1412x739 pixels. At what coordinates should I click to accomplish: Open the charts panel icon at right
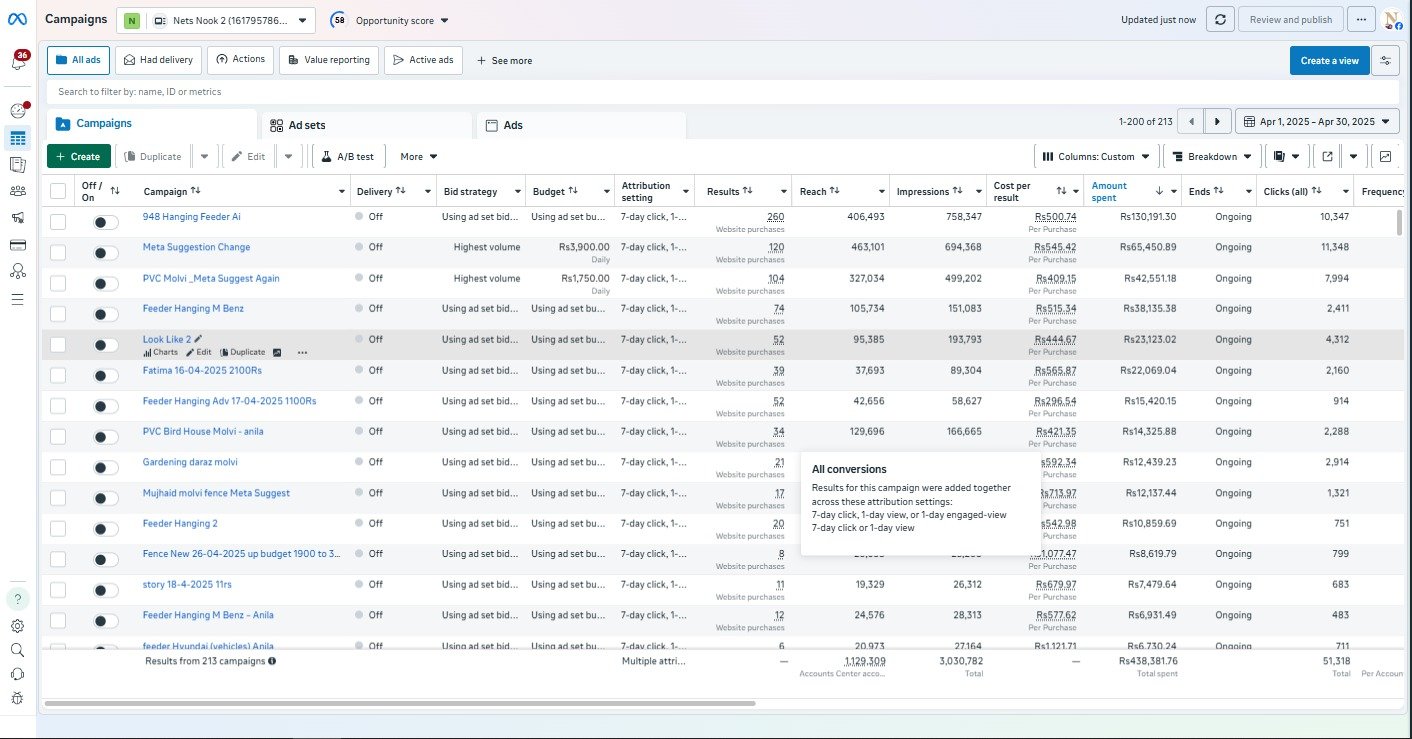click(x=1385, y=156)
